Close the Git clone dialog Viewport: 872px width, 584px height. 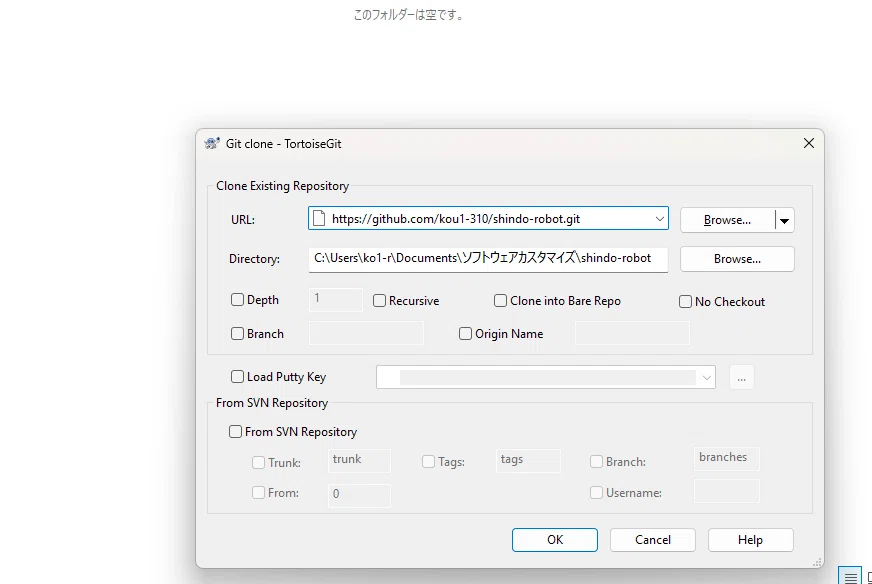click(809, 143)
